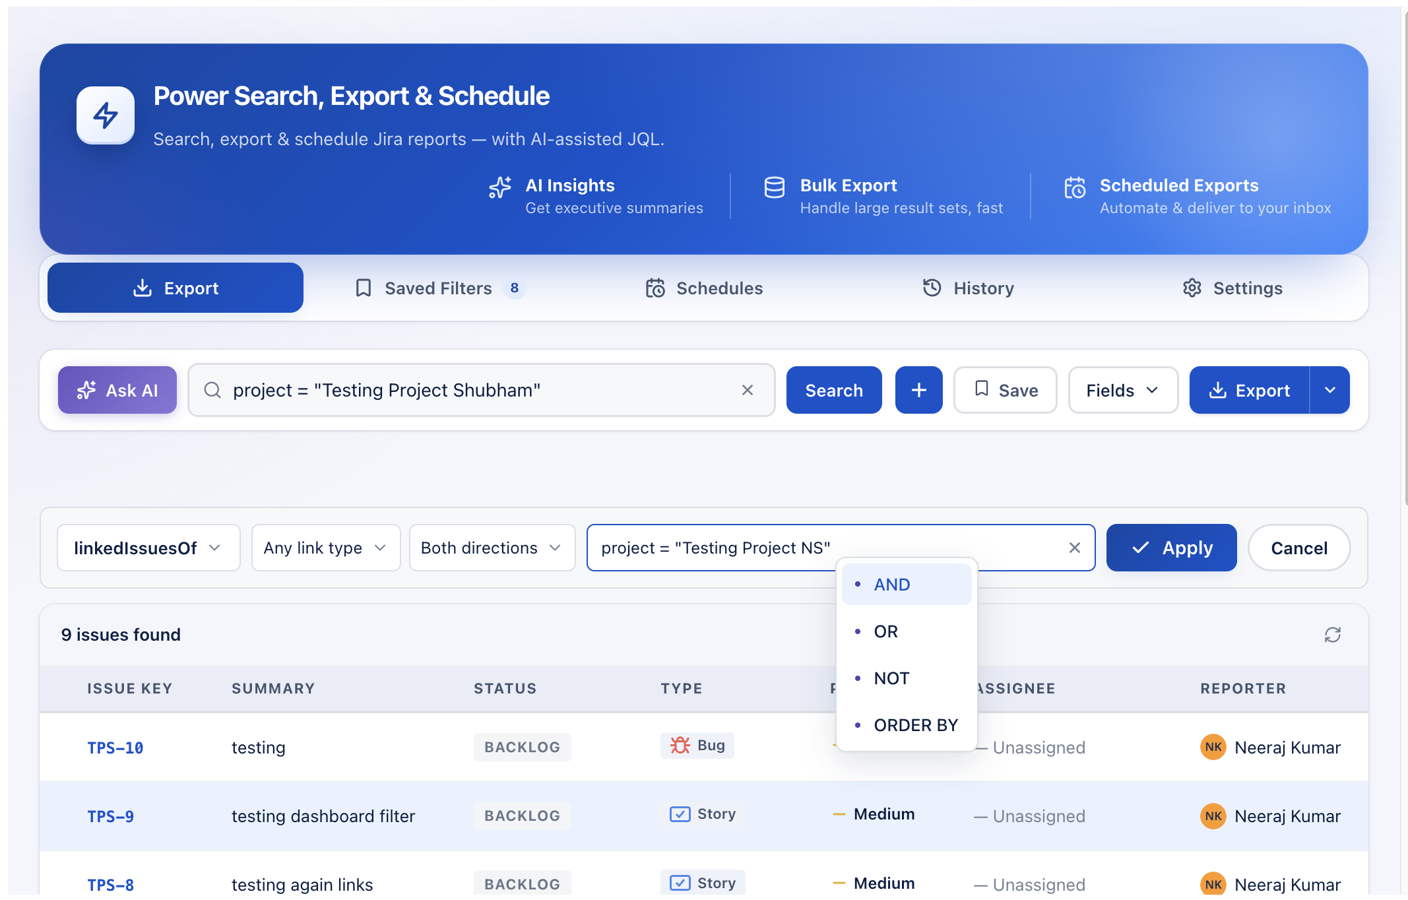Screen dimensions: 1408x900
Task: Apply the linked issues filter
Action: coord(1171,548)
